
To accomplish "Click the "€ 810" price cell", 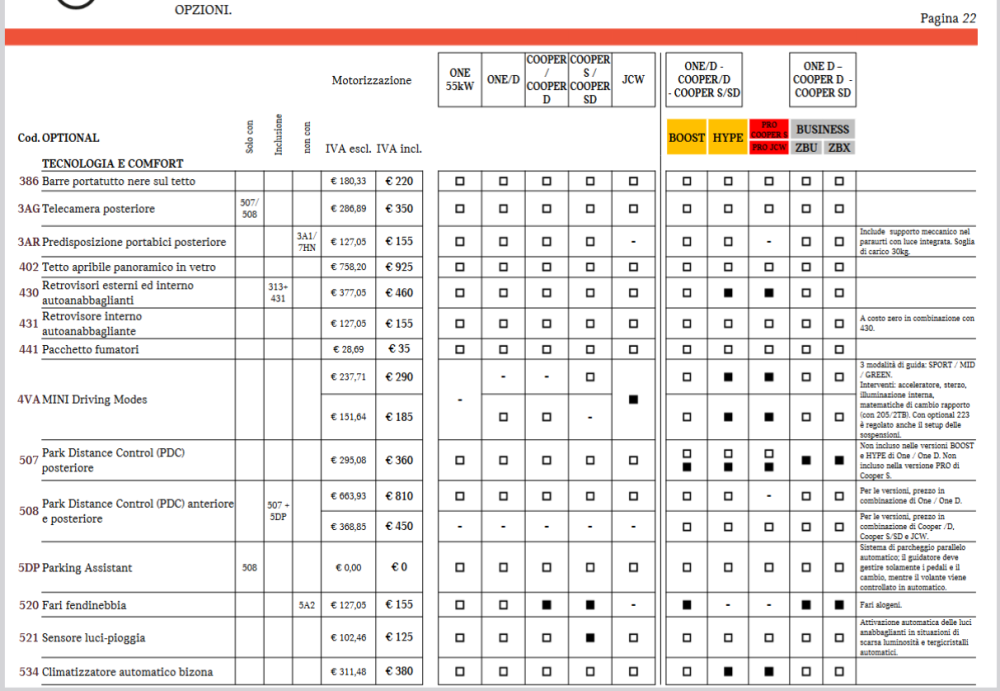I will pos(399,496).
